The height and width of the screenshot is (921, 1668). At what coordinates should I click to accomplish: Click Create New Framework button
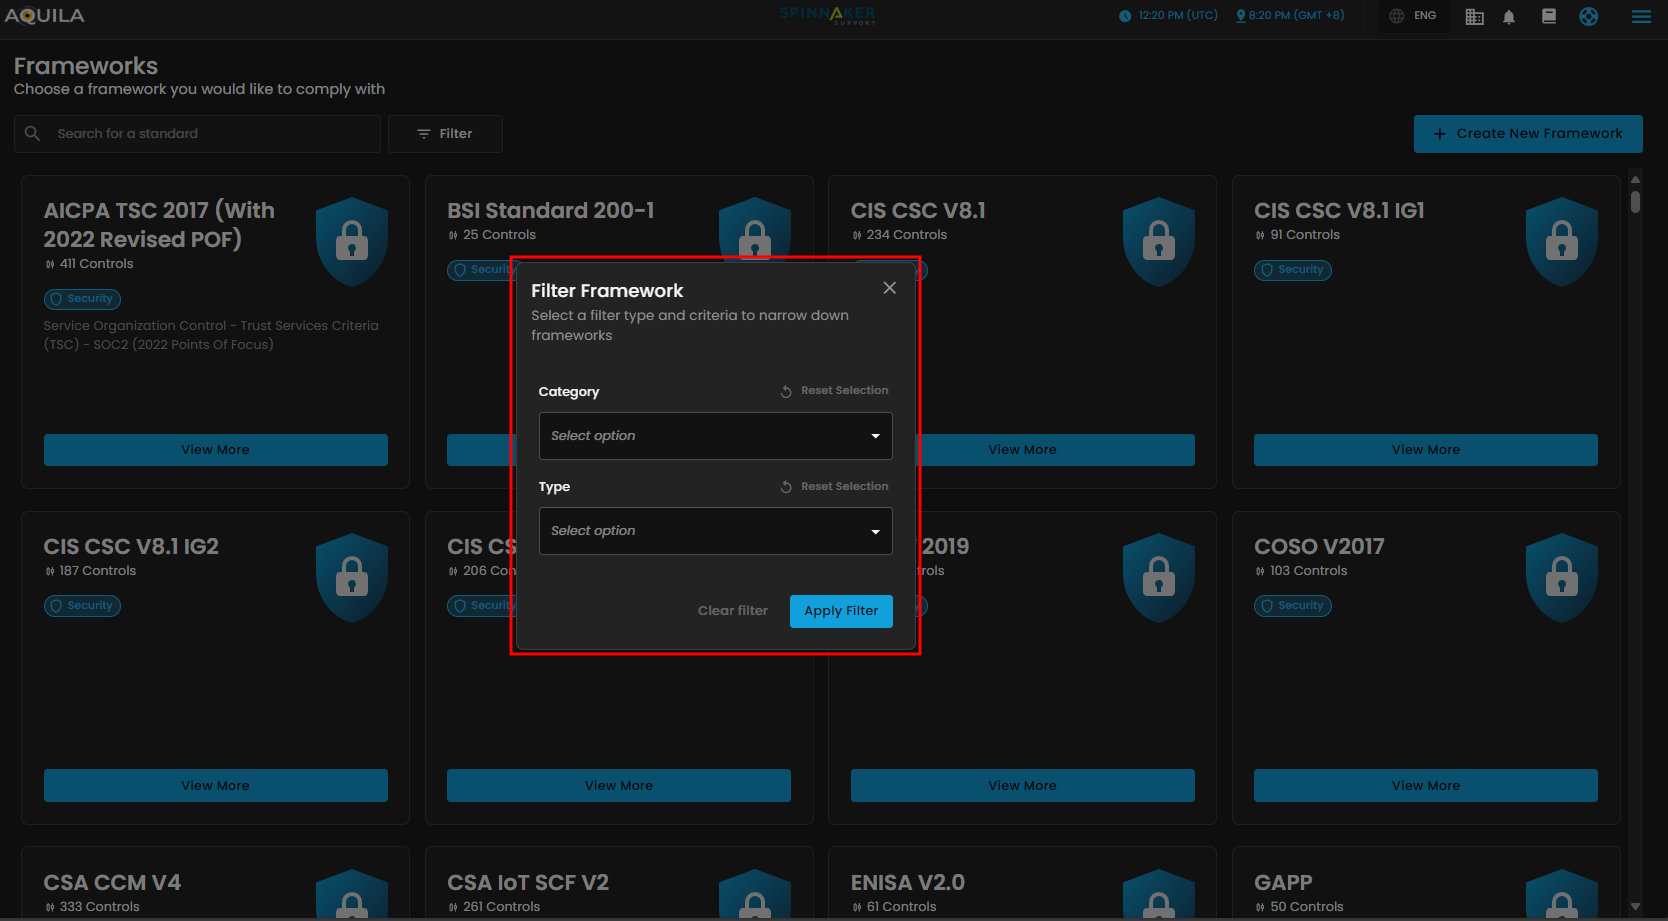click(1527, 134)
